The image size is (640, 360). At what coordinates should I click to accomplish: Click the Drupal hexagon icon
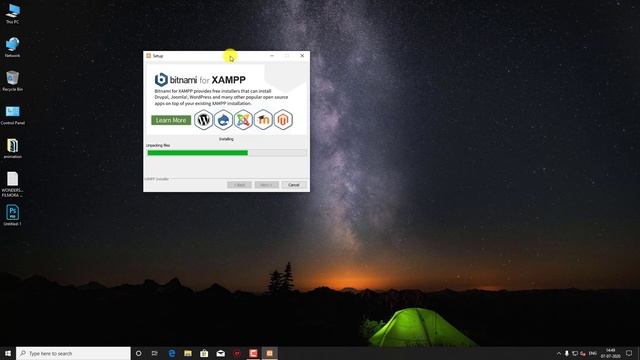pos(223,120)
